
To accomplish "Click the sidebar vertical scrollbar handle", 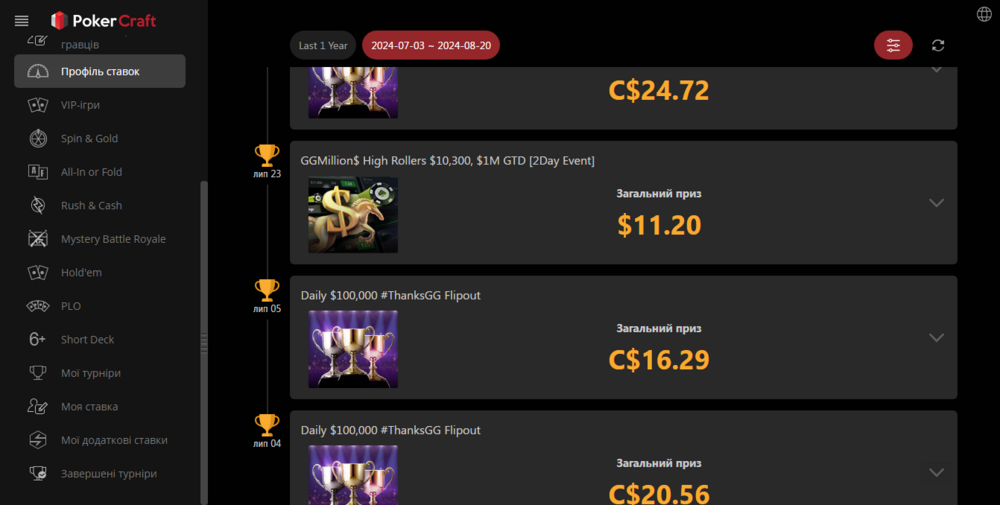I will pyautogui.click(x=204, y=342).
